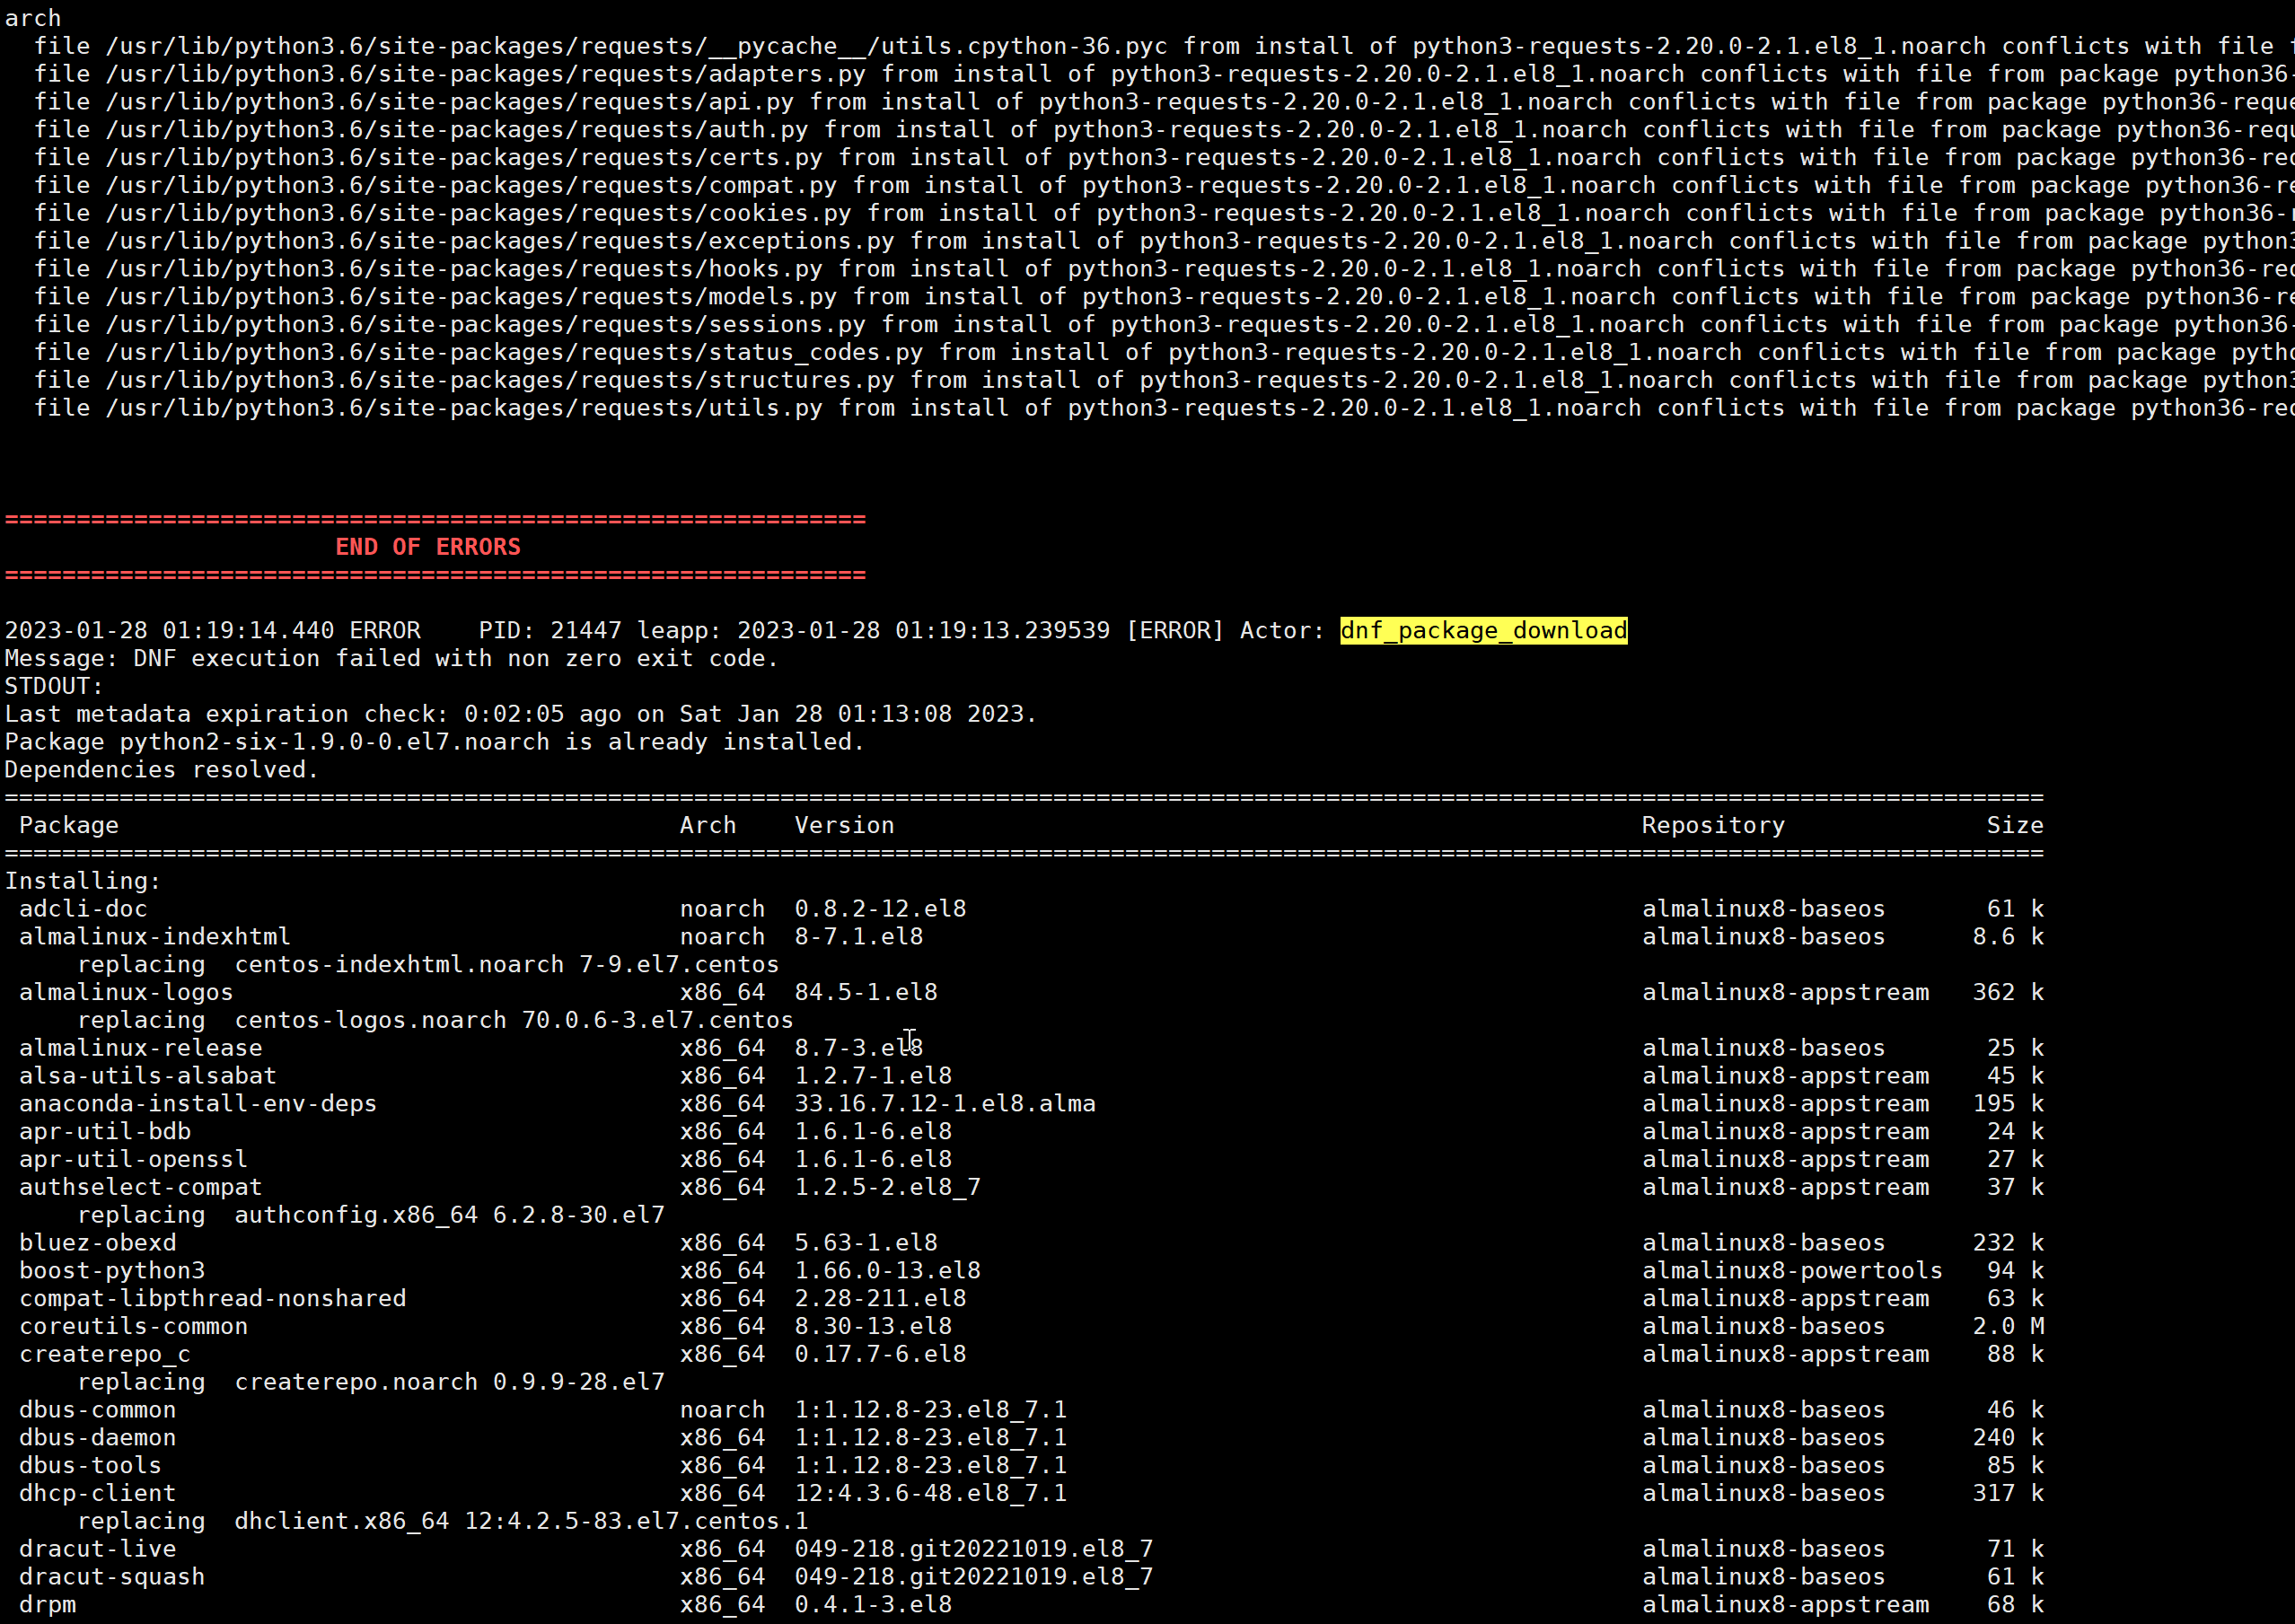Image resolution: width=2295 pixels, height=1624 pixels.
Task: Click the Version column header
Action: 843,824
